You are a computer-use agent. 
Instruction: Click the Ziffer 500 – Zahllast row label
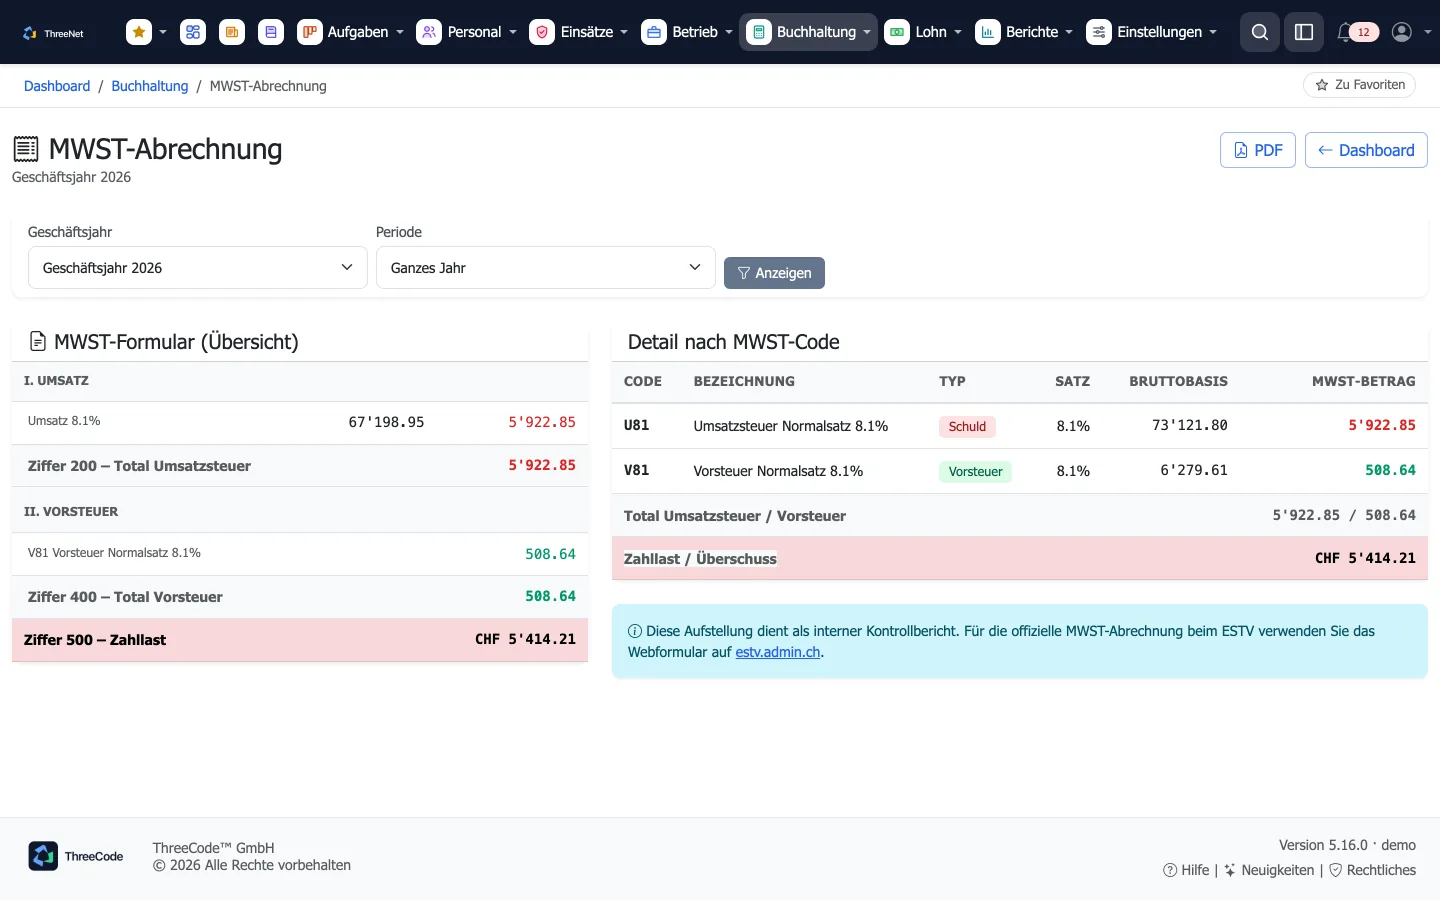click(95, 640)
